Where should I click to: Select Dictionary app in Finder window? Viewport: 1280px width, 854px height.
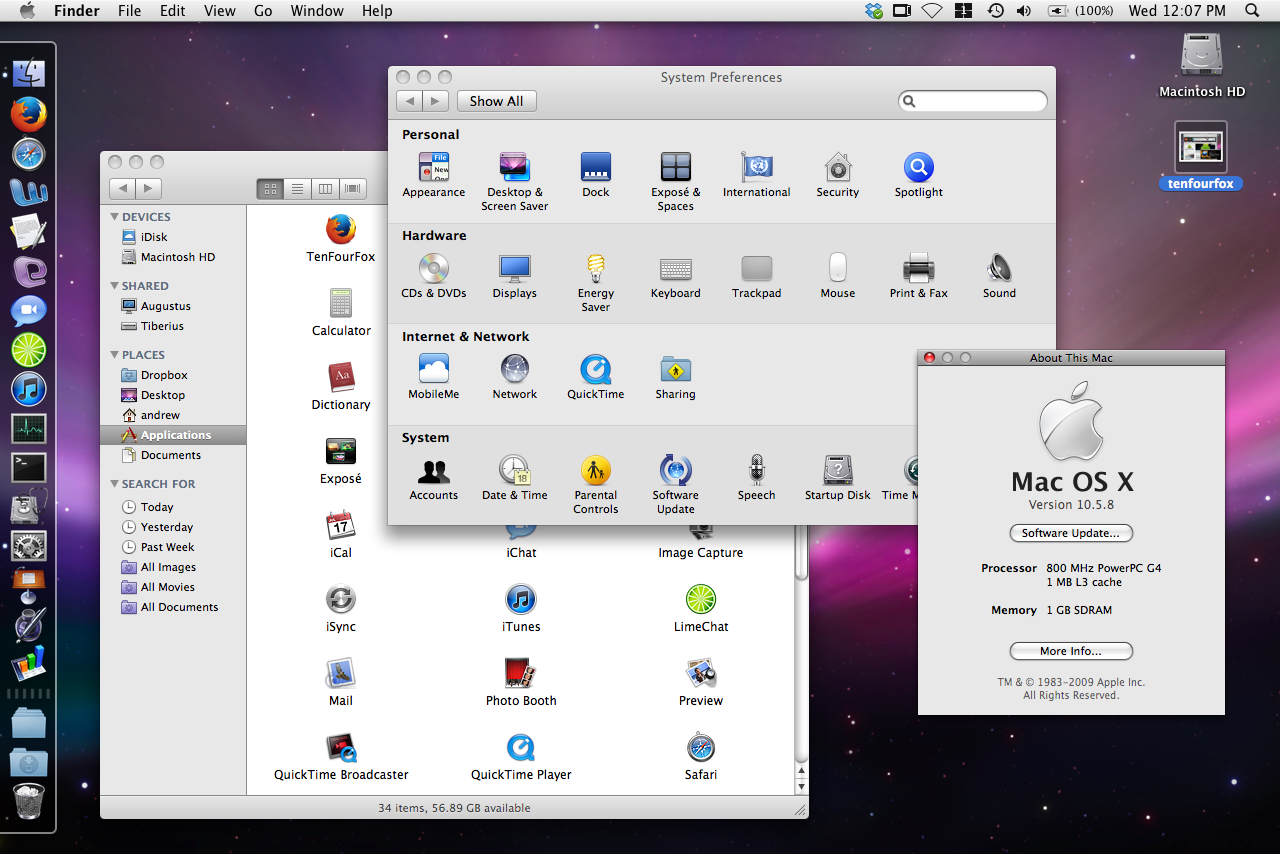pyautogui.click(x=341, y=378)
